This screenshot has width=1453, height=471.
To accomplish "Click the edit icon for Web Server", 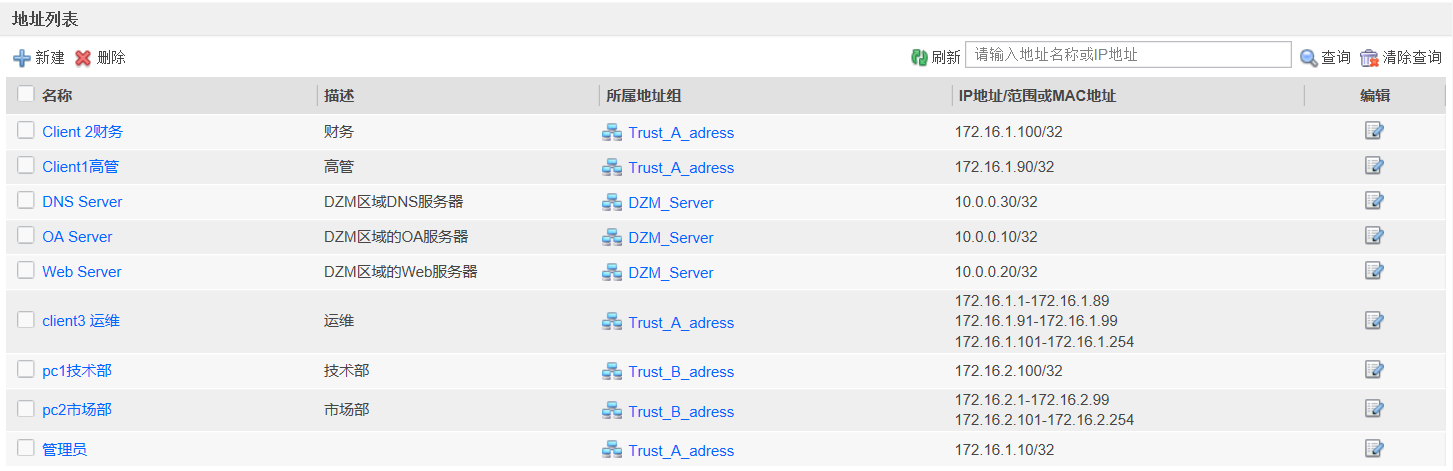I will [x=1374, y=271].
